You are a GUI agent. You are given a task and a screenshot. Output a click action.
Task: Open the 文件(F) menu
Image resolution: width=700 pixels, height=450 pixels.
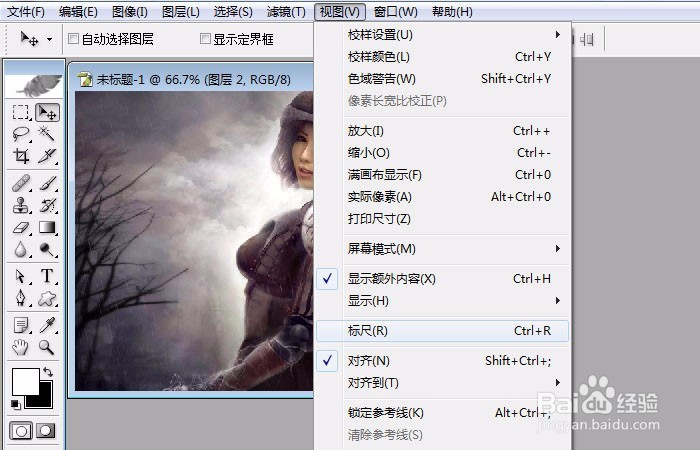[x=26, y=12]
